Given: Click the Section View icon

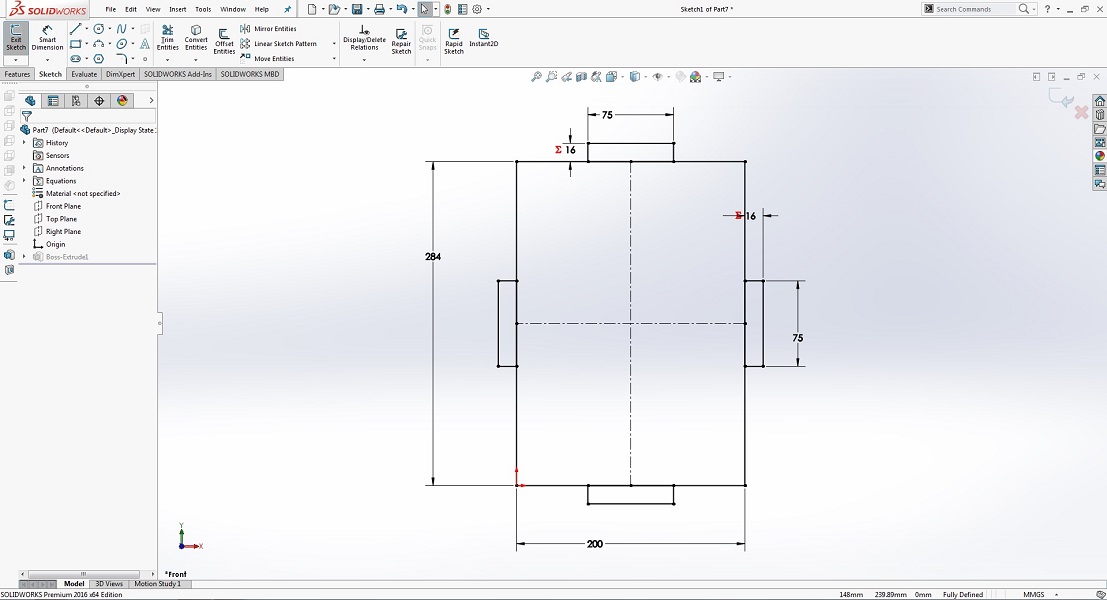Looking at the screenshot, I should click(582, 76).
